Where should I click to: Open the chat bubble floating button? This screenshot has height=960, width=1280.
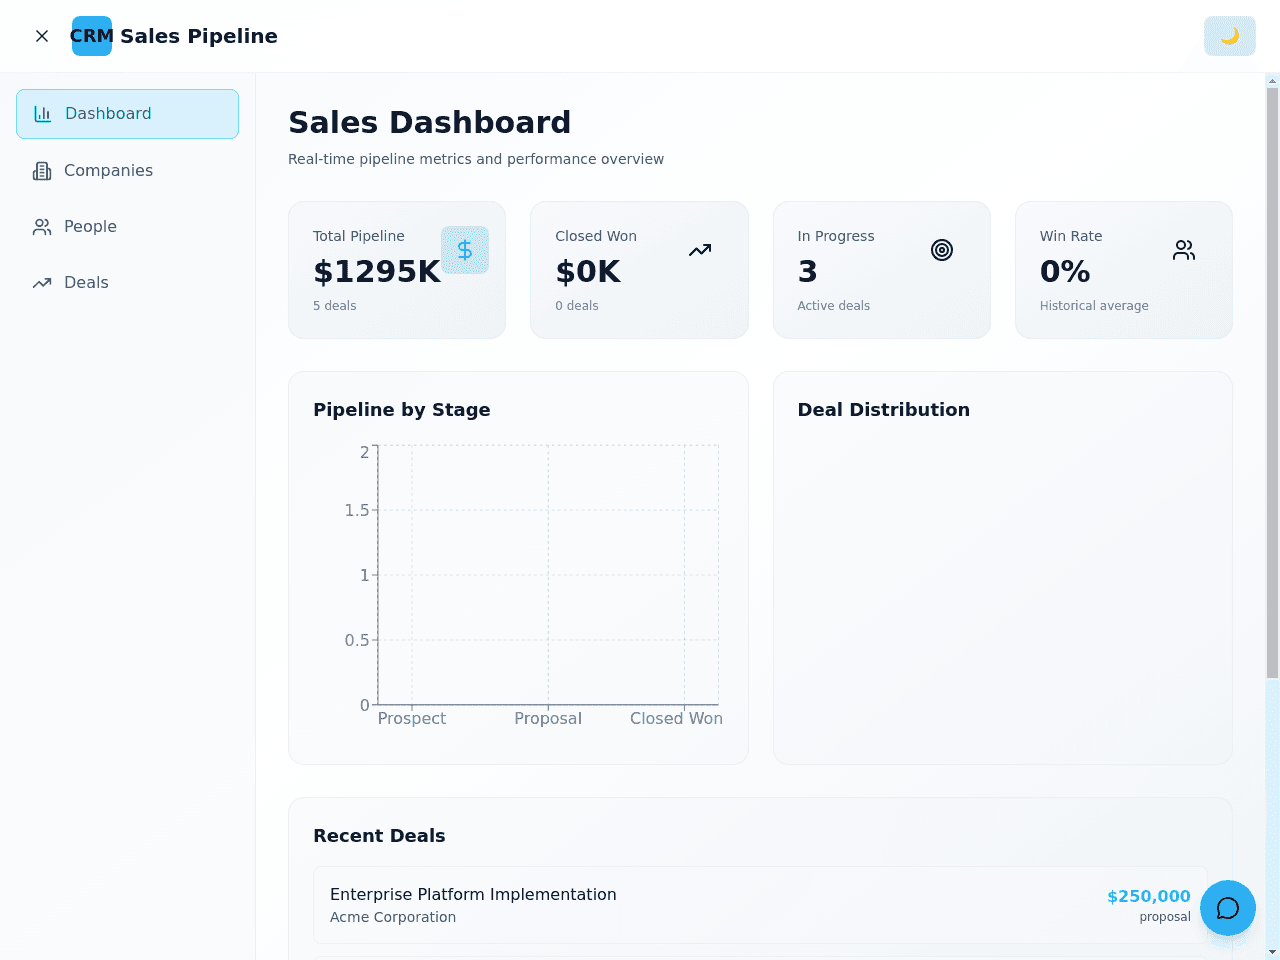[1228, 908]
